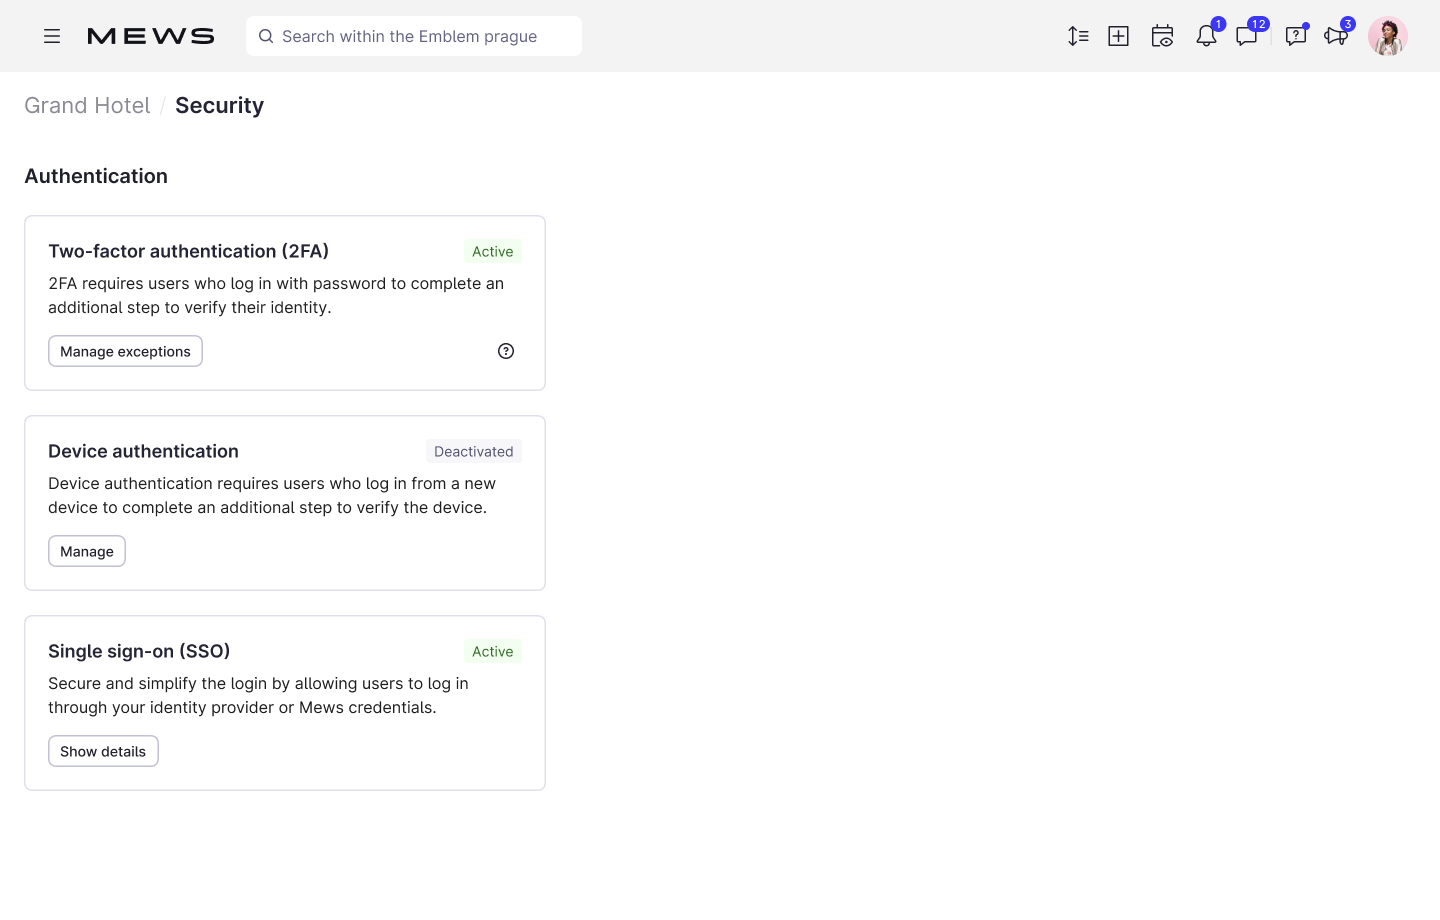This screenshot has width=1440, height=920.
Task: Open the chat messages icon
Action: click(x=1246, y=36)
